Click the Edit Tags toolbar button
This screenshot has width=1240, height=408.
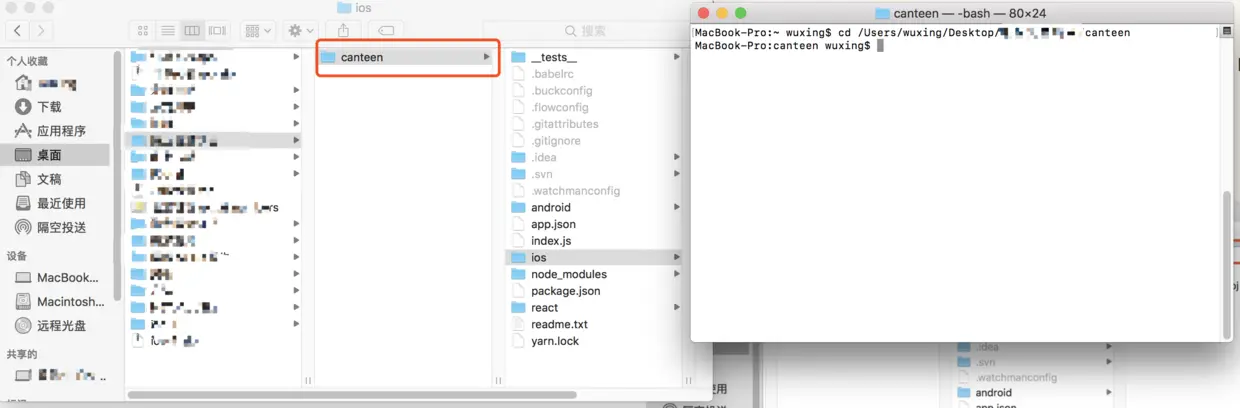pos(387,31)
